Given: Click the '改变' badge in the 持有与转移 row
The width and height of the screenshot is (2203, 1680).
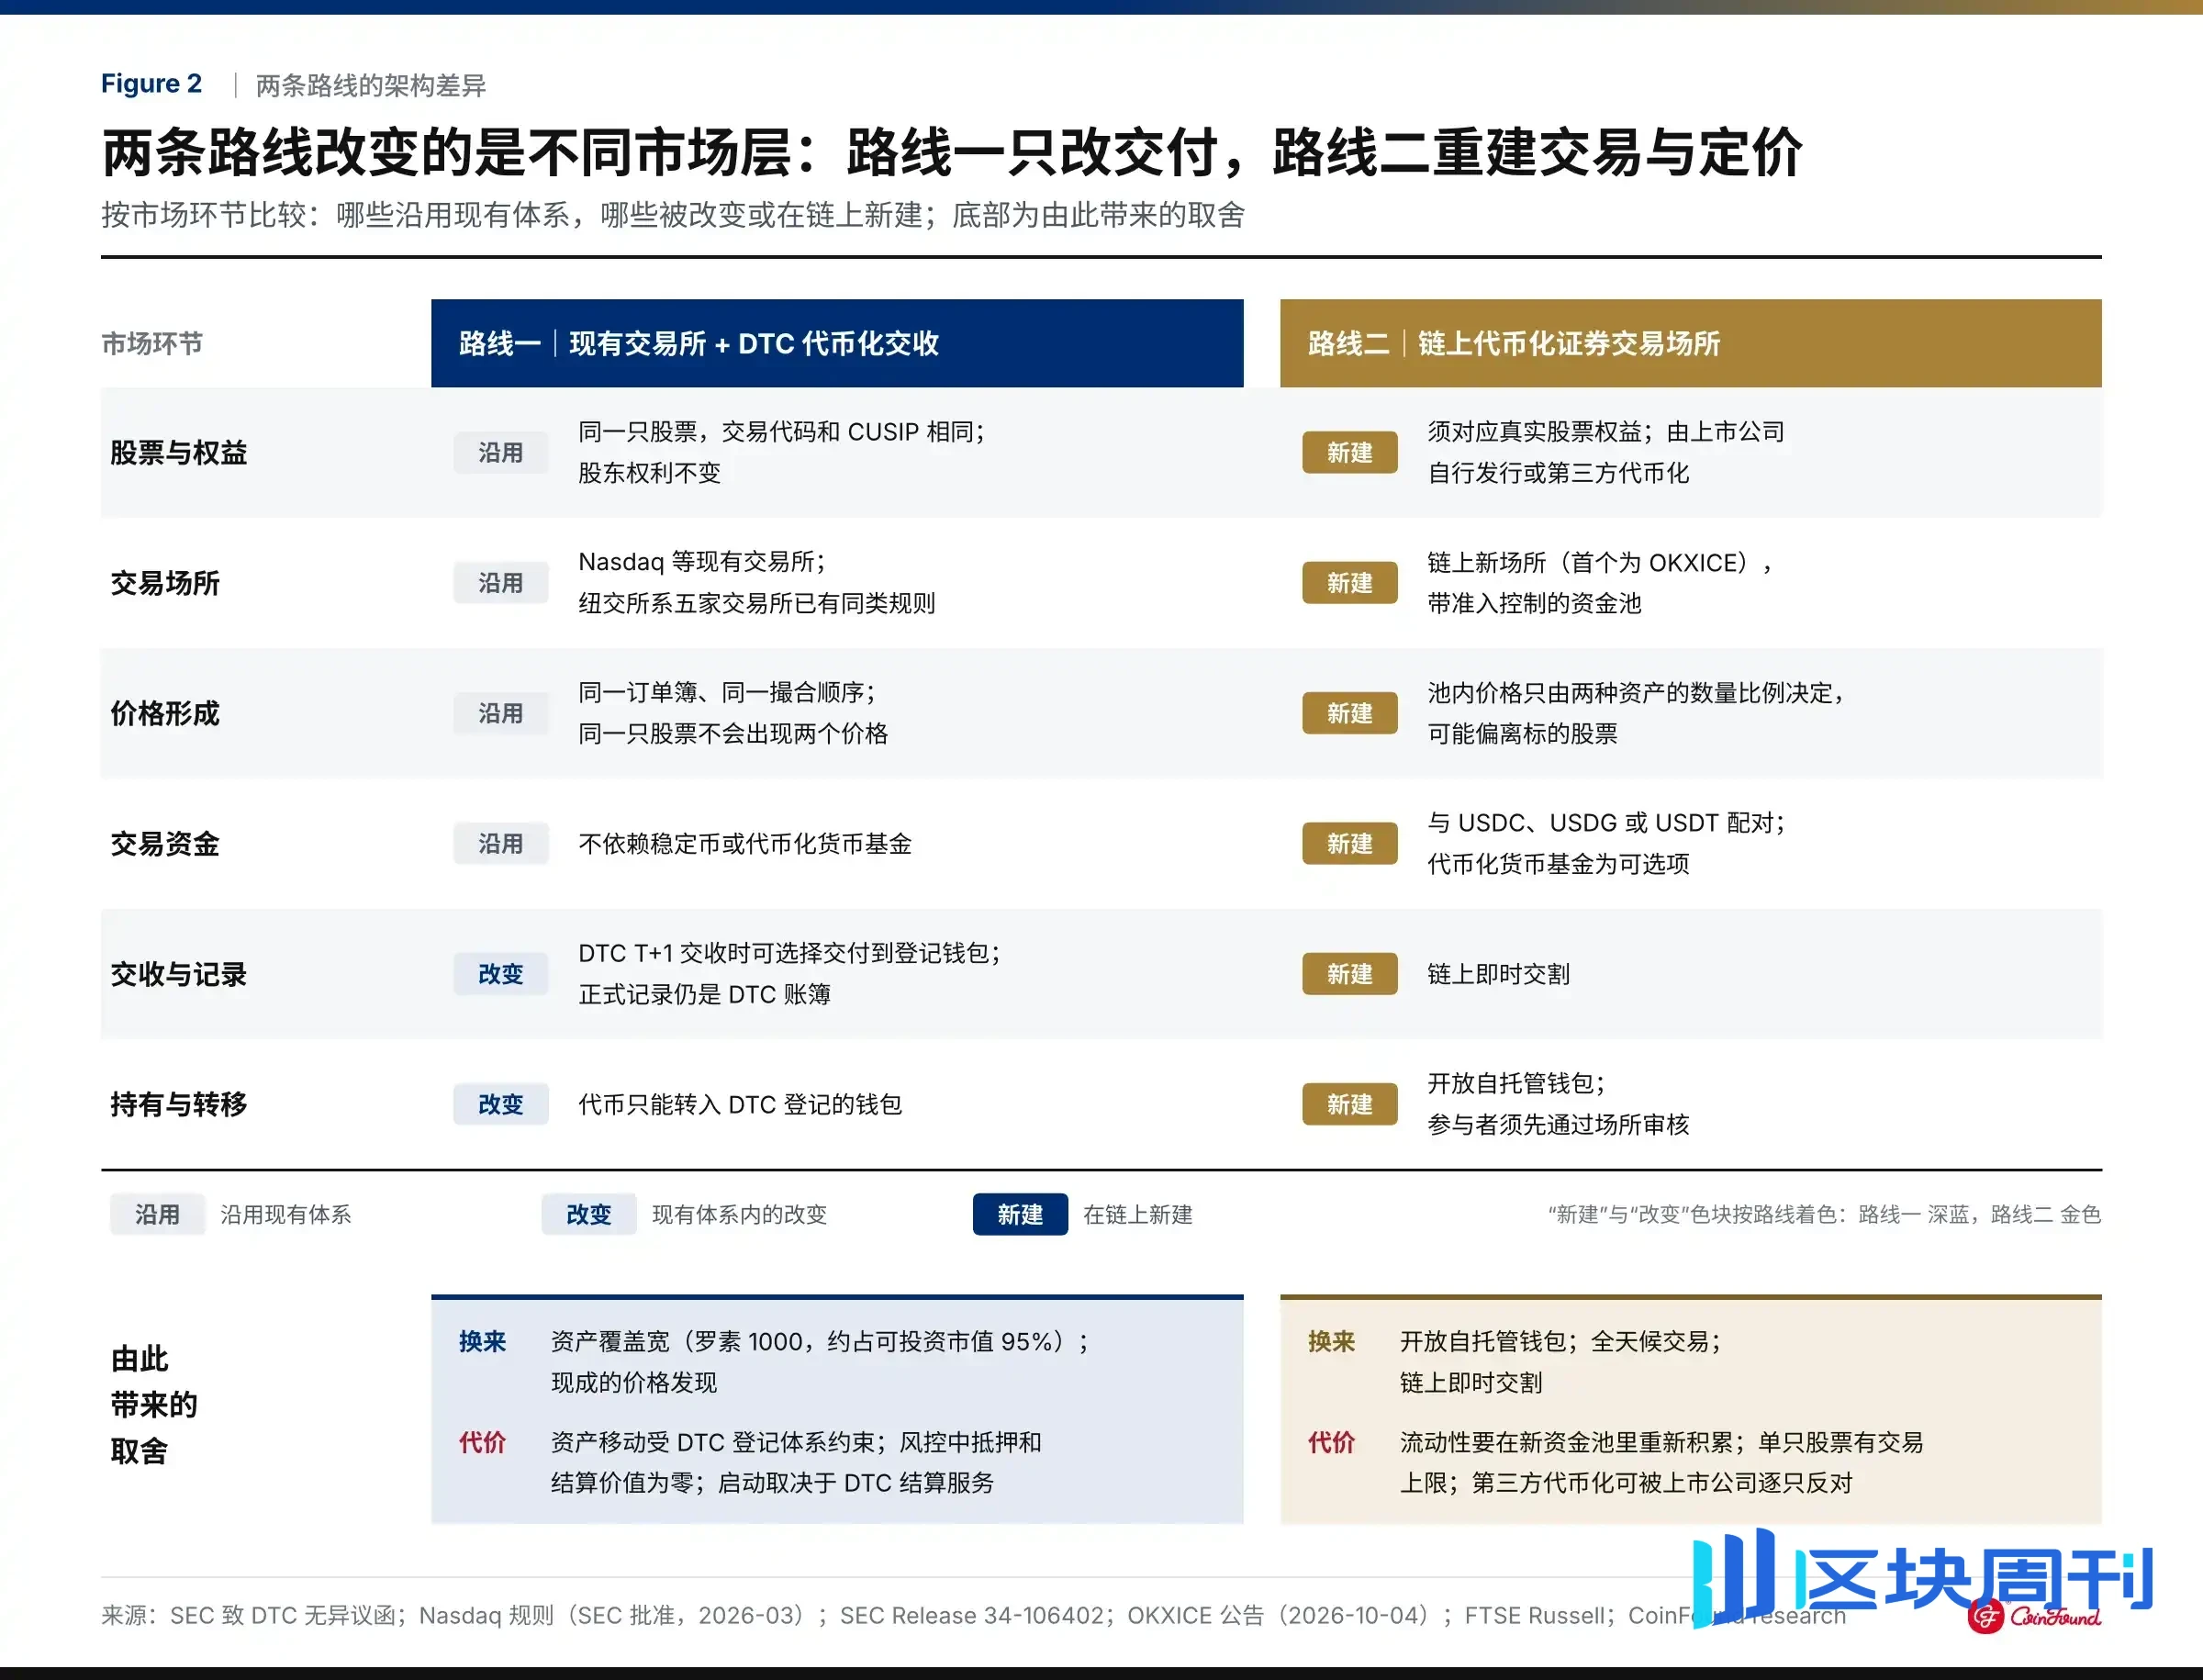Looking at the screenshot, I should coord(501,1104).
